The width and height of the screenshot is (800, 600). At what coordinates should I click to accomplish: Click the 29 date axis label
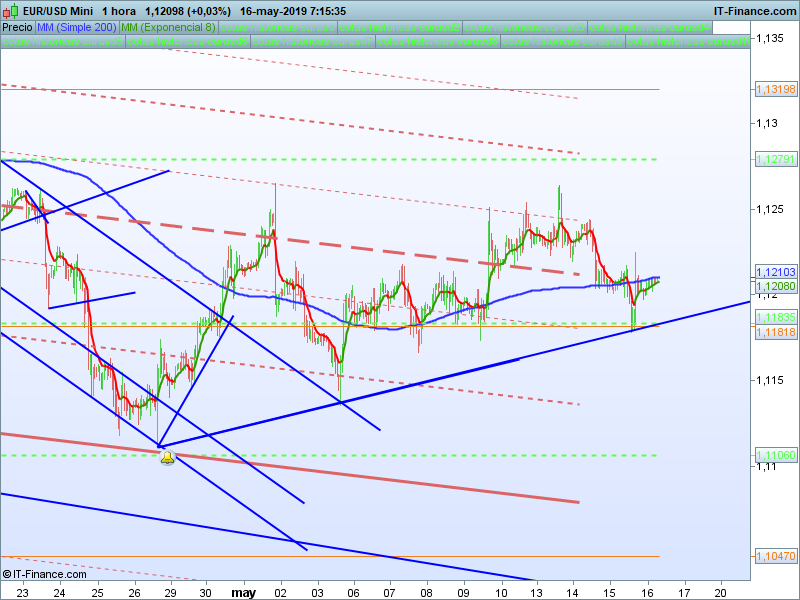(x=170, y=592)
